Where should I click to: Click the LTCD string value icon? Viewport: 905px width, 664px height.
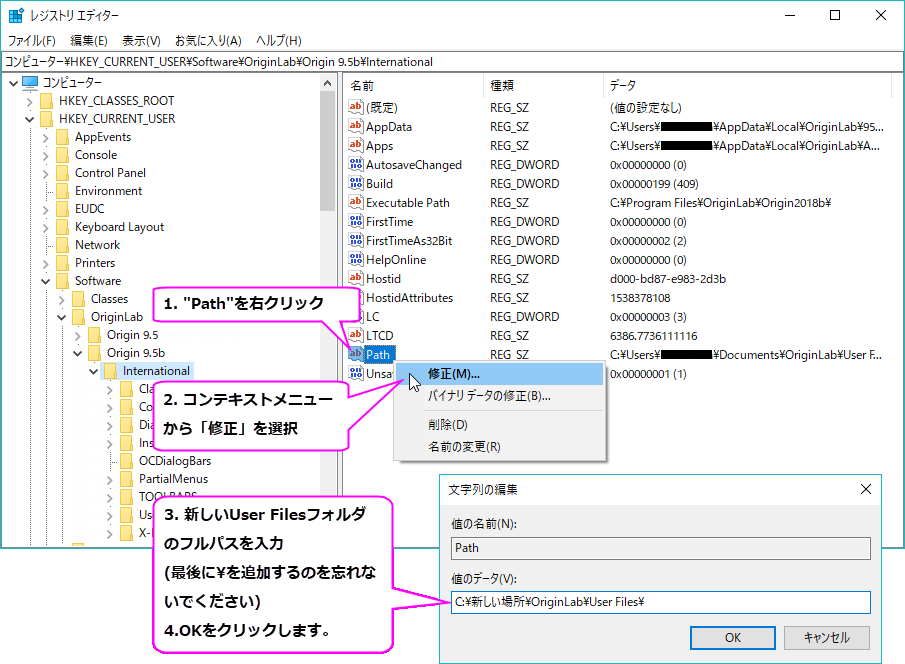pyautogui.click(x=356, y=335)
